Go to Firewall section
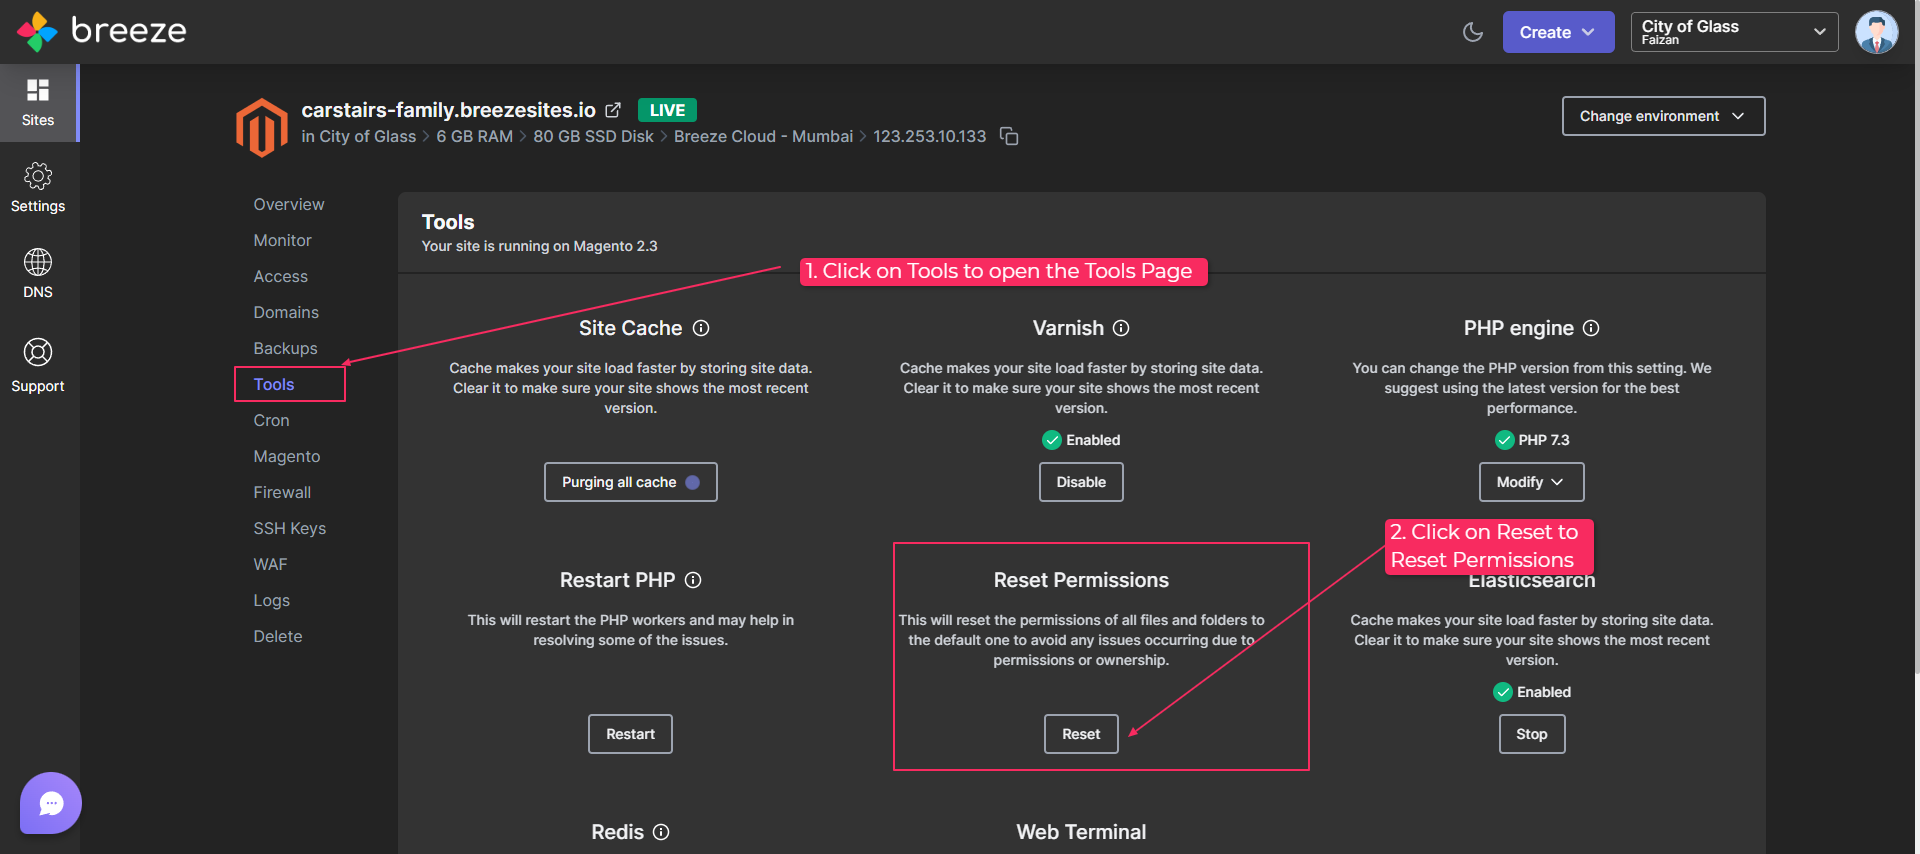The width and height of the screenshot is (1920, 854). click(282, 492)
